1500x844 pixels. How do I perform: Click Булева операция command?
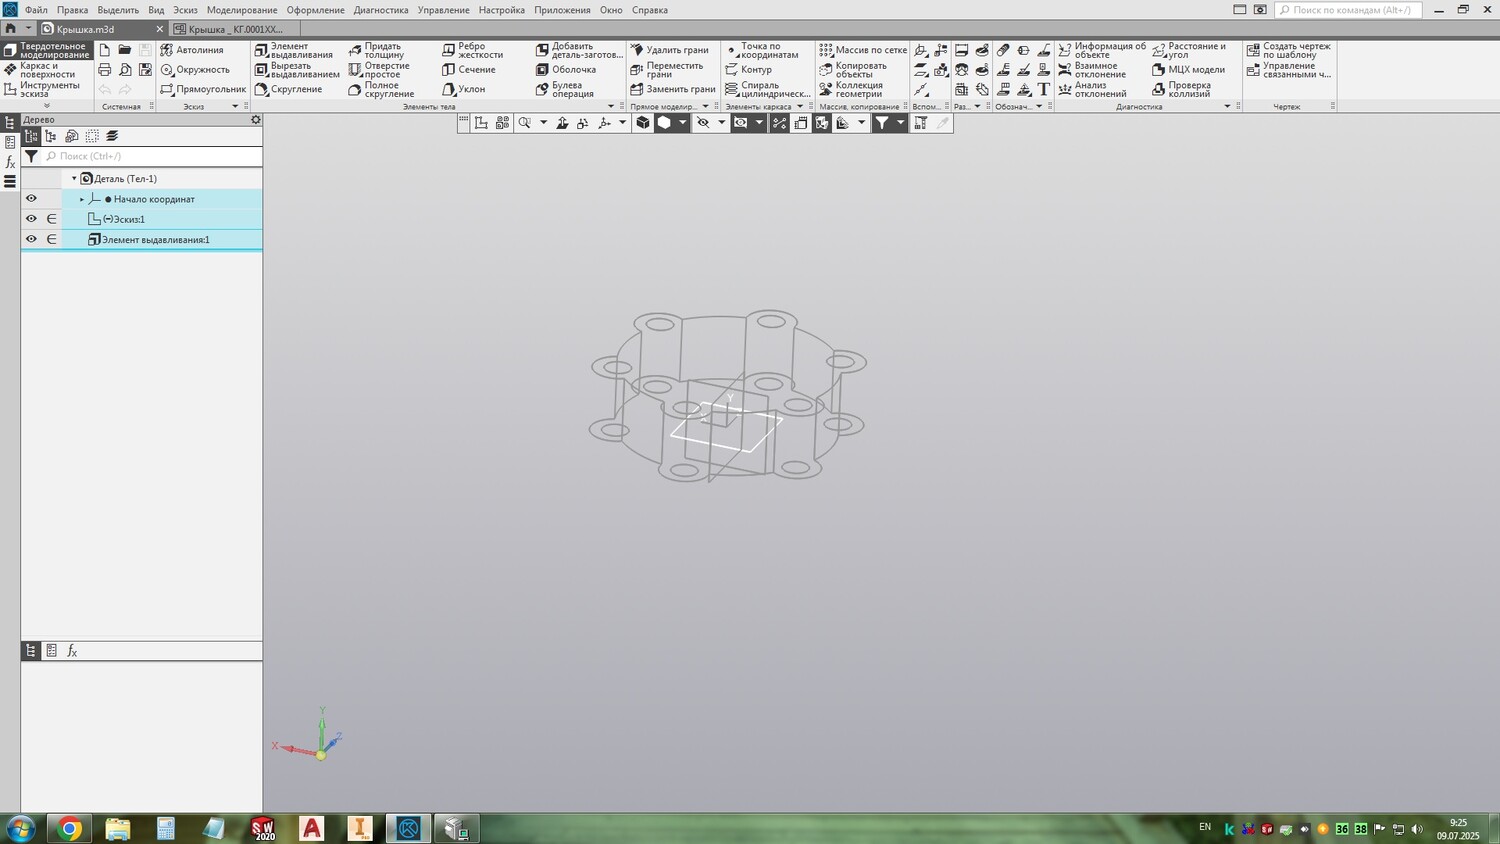[565, 89]
